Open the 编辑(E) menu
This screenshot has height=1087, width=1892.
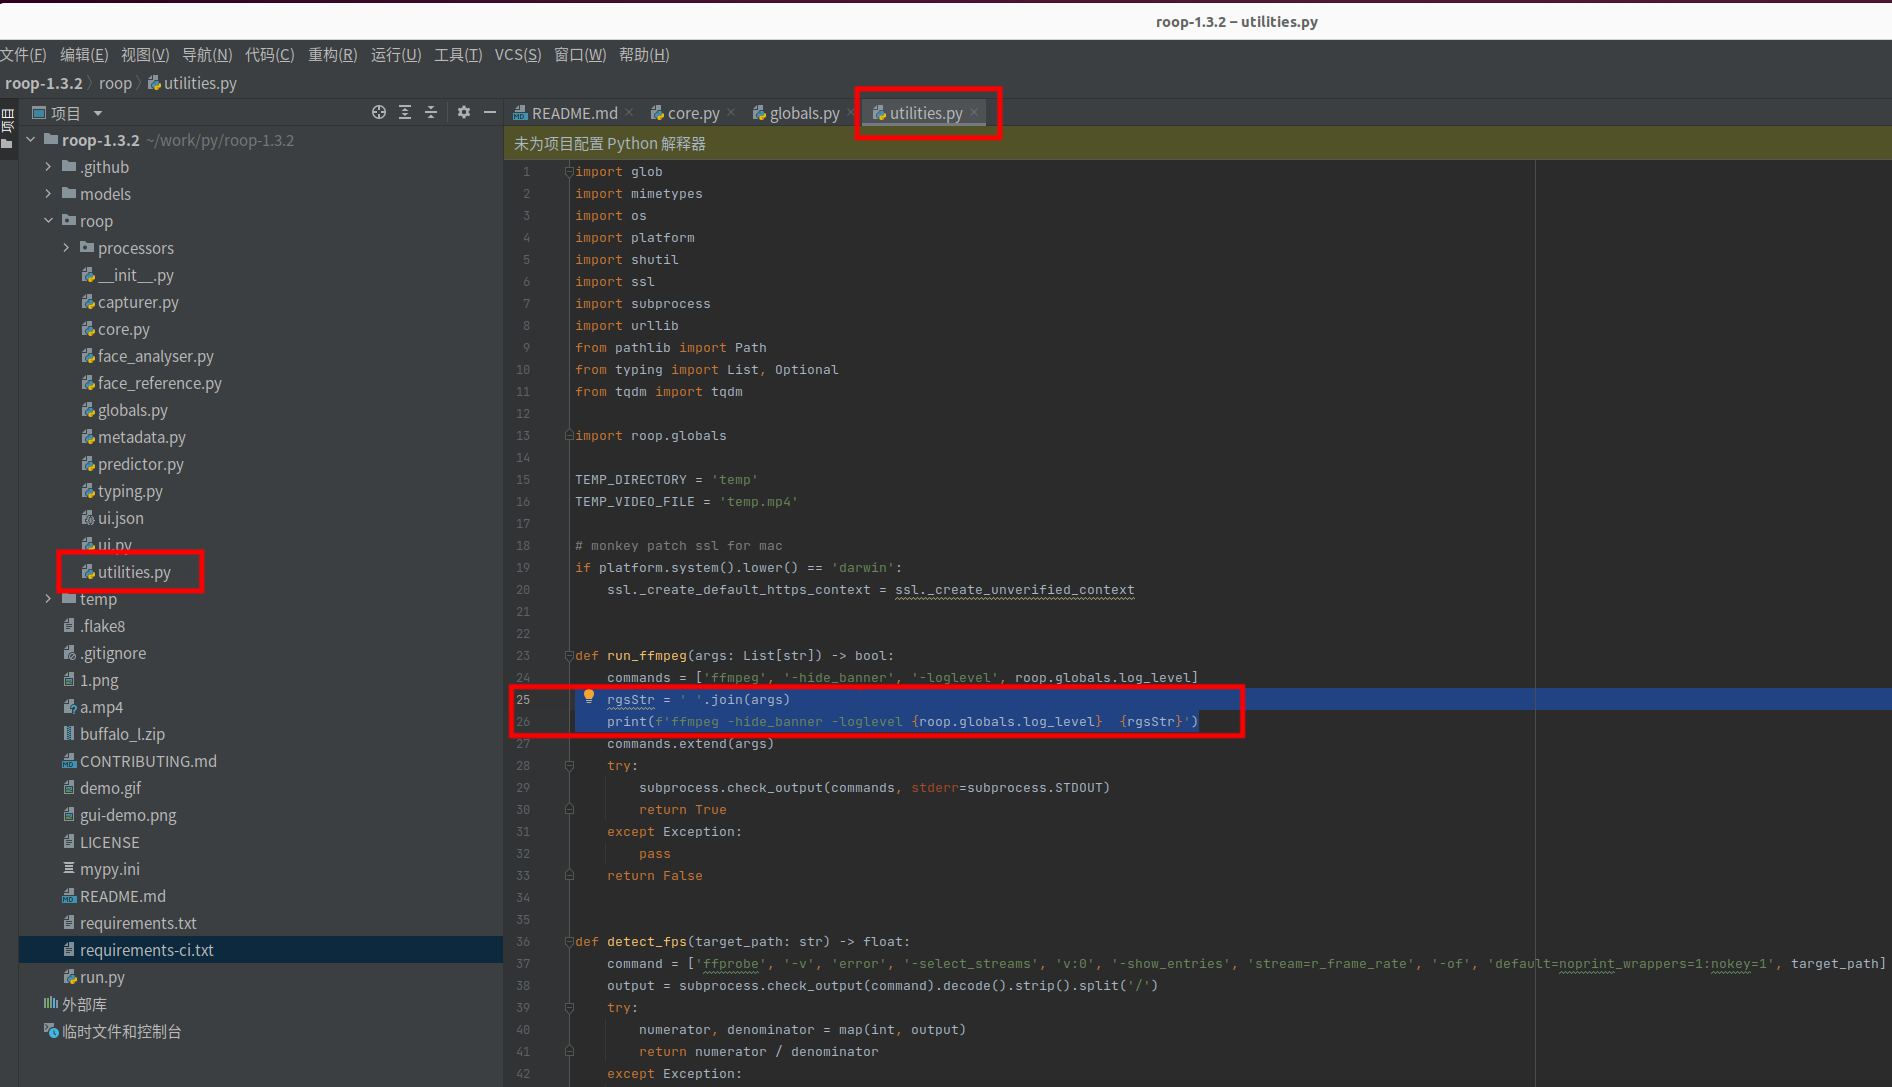coord(84,55)
